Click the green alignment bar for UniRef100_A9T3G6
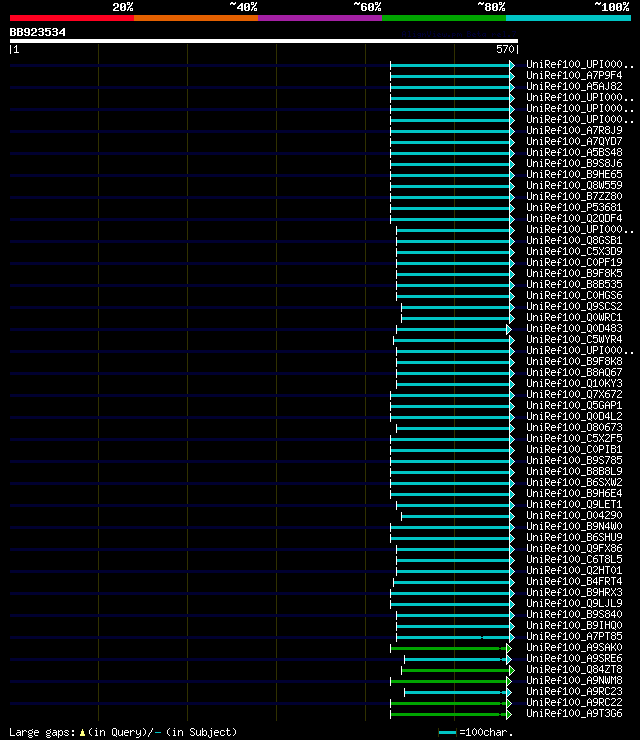This screenshot has height=740, width=640. 451,714
